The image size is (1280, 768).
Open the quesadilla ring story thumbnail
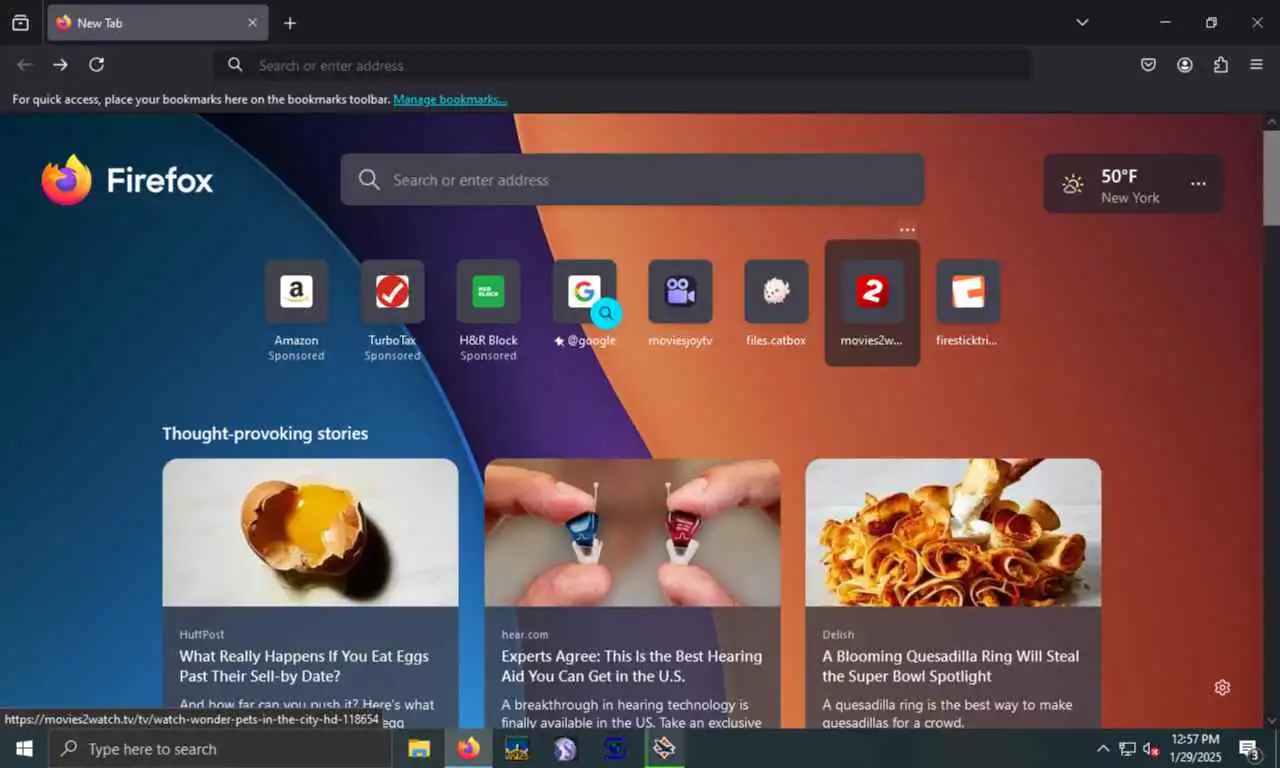953,532
